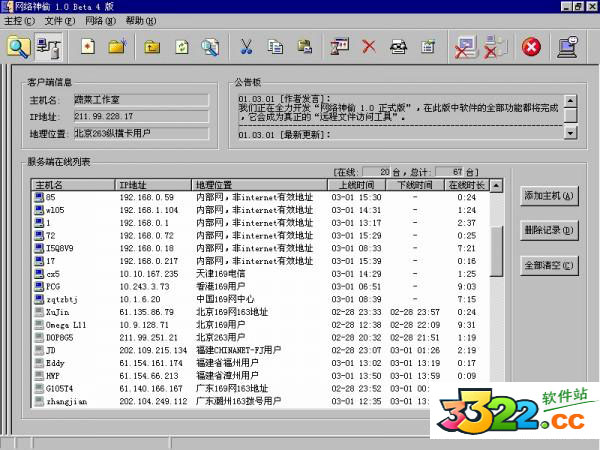Click the green refresh toolbar icon
The image size is (600, 450).
click(x=181, y=46)
